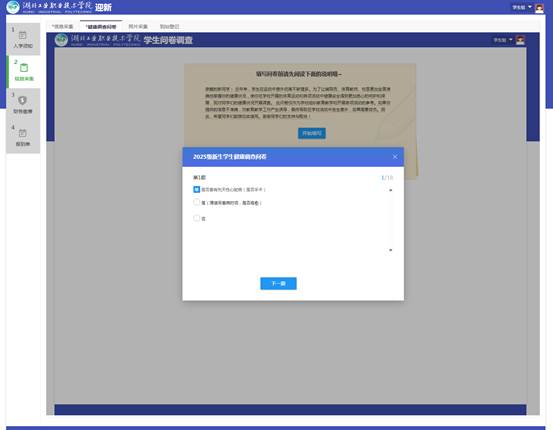The width and height of the screenshot is (553, 430).
Task: Click avatar in inner questionnaire header
Action: pyautogui.click(x=520, y=40)
